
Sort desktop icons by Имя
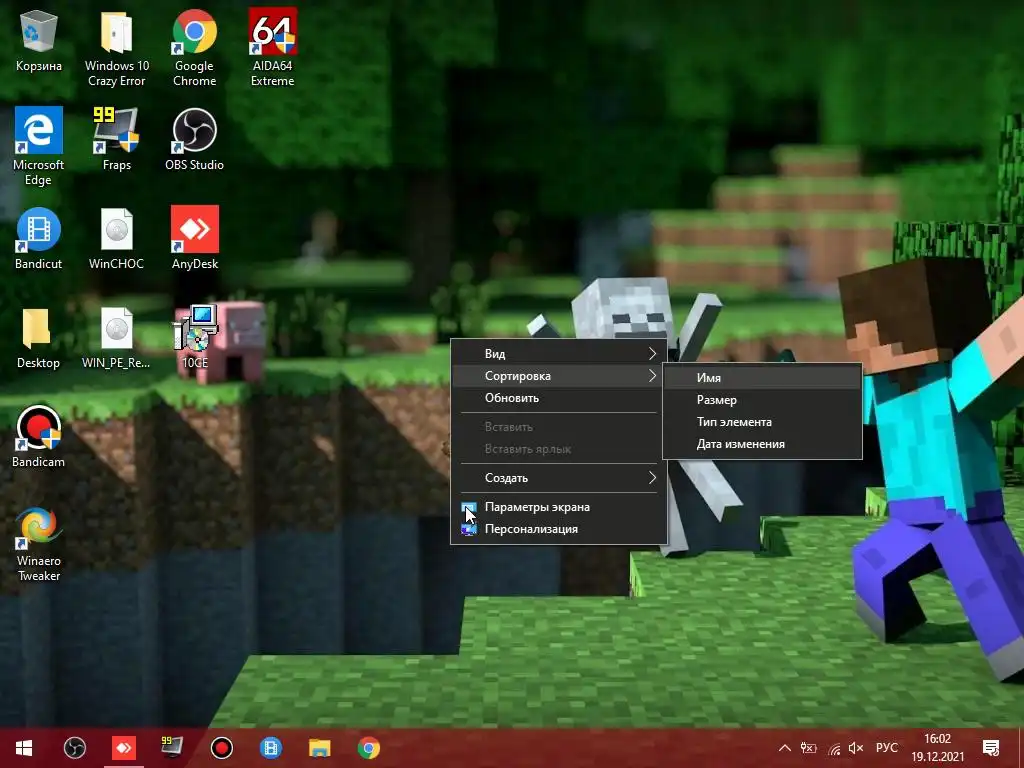click(x=762, y=377)
